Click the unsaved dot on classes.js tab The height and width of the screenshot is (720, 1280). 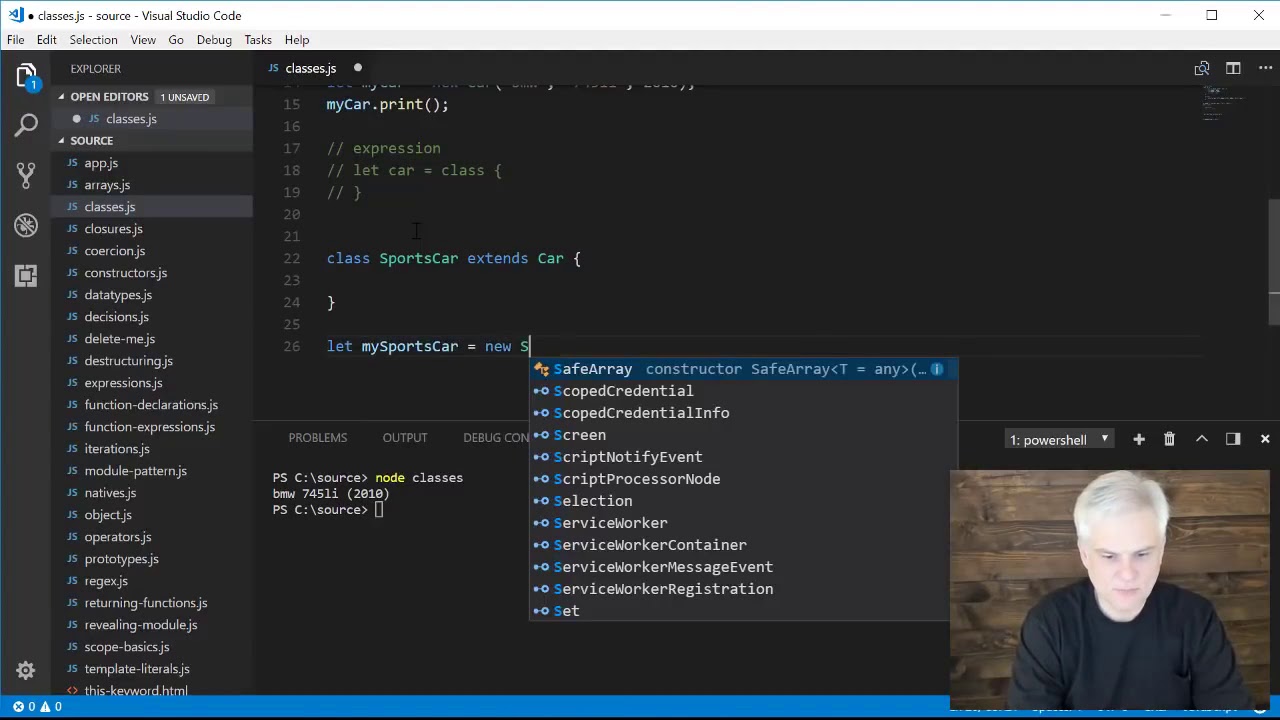click(357, 68)
